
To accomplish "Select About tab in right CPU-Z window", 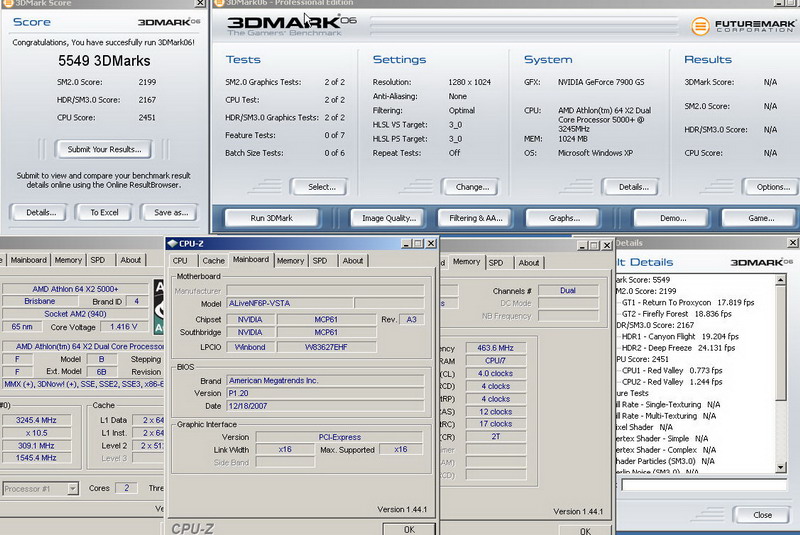I will (529, 263).
